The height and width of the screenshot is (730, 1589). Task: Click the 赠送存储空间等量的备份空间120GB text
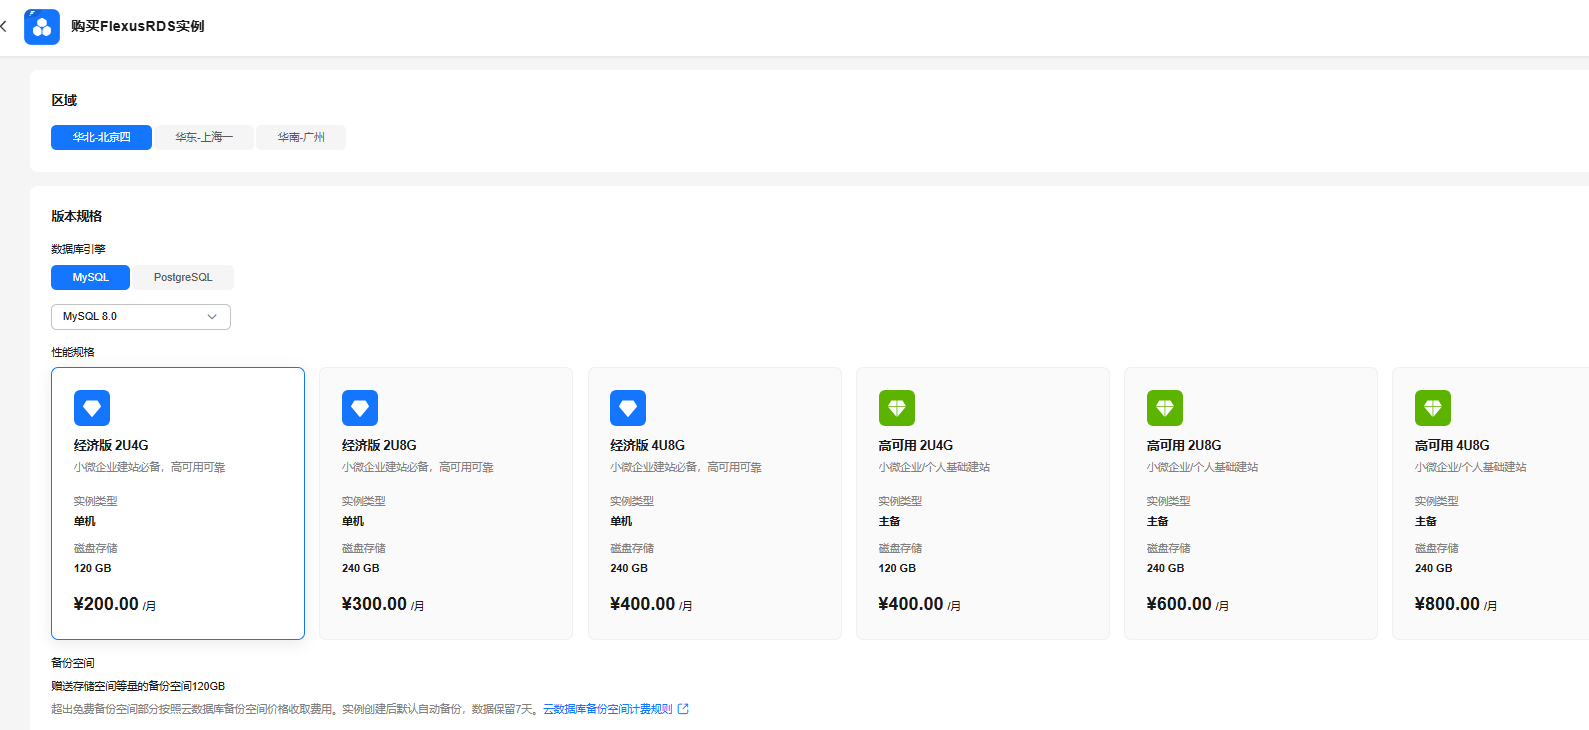(138, 686)
